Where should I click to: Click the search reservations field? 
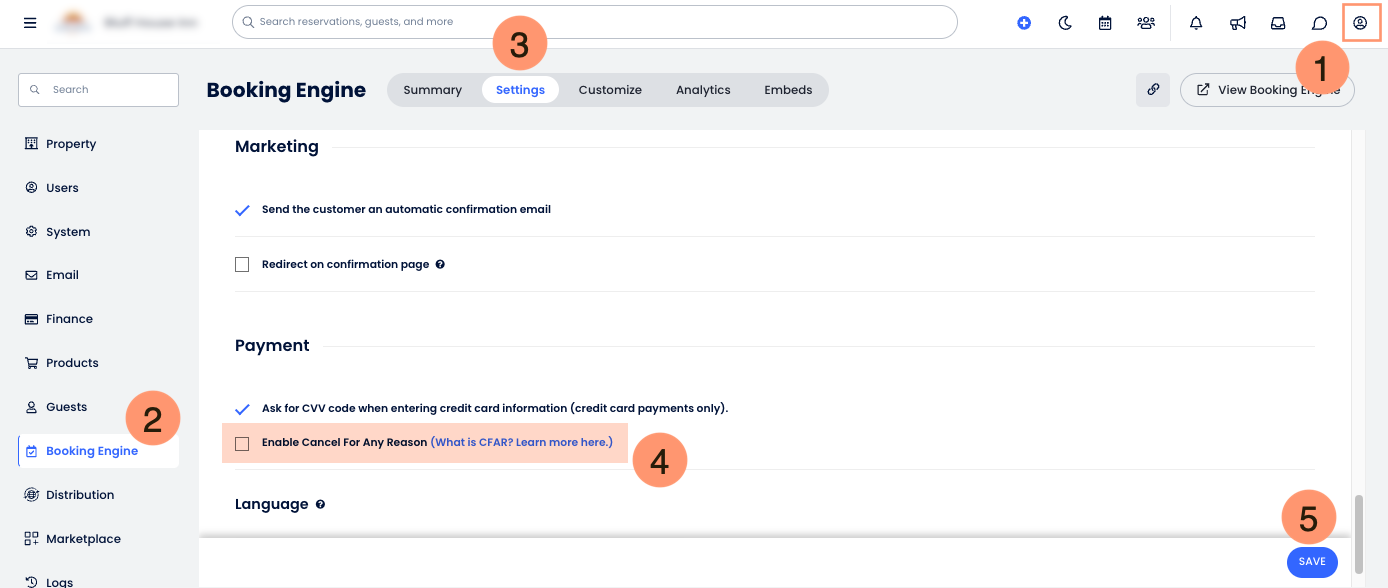tap(593, 21)
